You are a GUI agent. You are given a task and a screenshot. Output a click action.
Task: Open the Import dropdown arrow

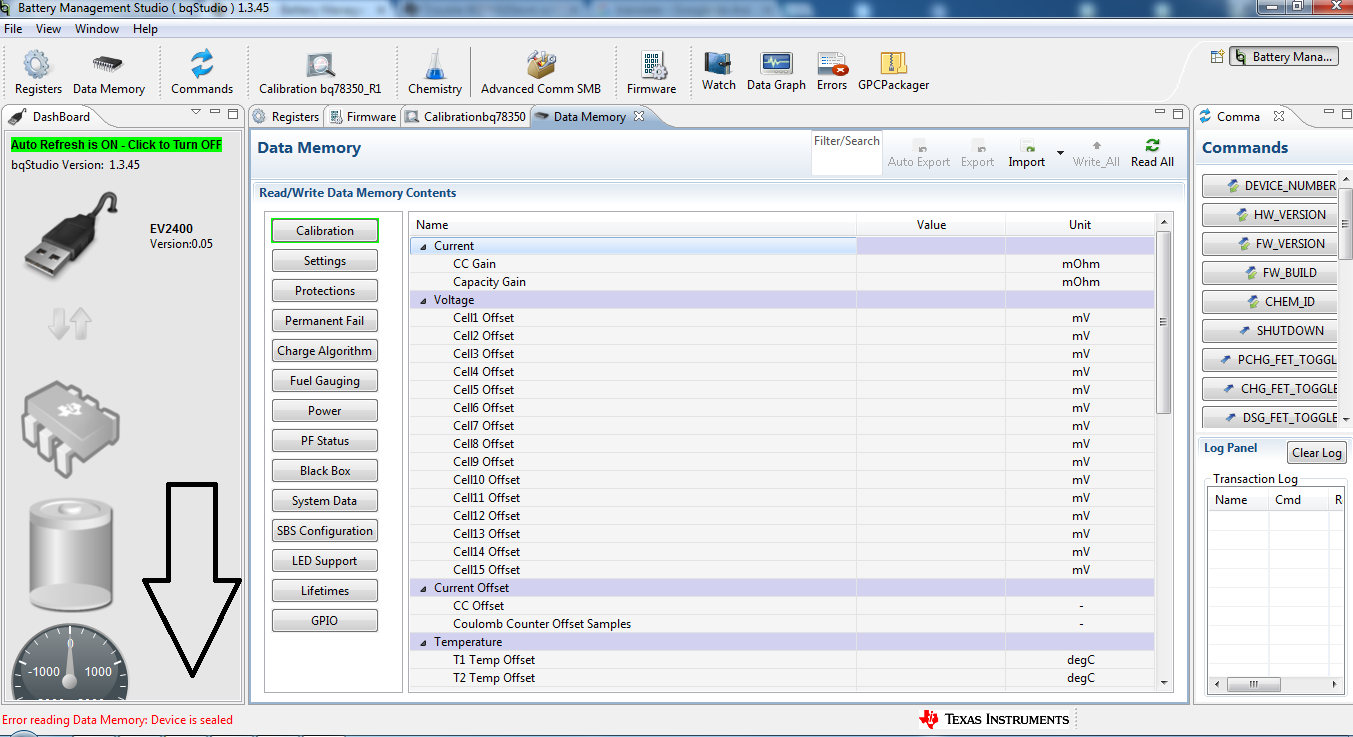[x=1060, y=153]
